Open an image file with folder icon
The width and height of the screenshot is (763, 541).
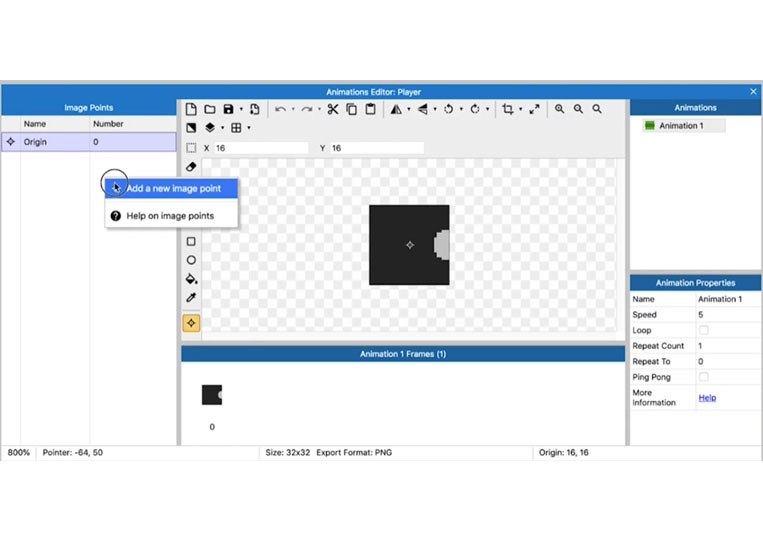(210, 109)
